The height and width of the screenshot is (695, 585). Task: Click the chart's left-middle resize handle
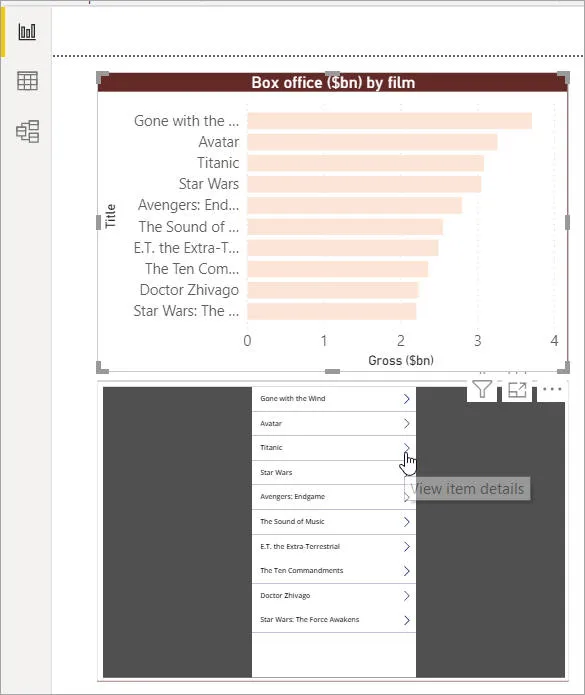[98, 223]
